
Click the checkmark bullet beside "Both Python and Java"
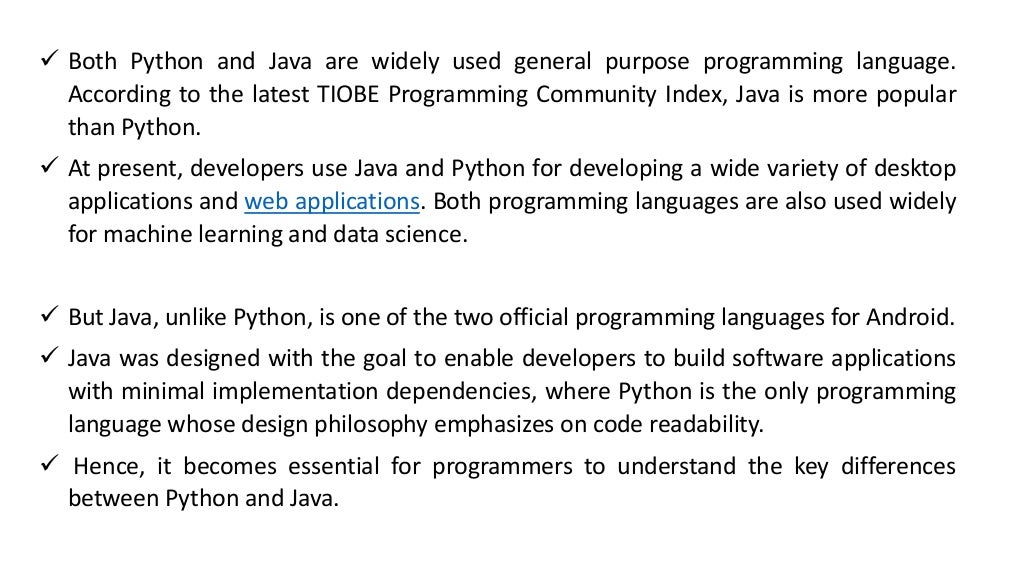point(50,59)
